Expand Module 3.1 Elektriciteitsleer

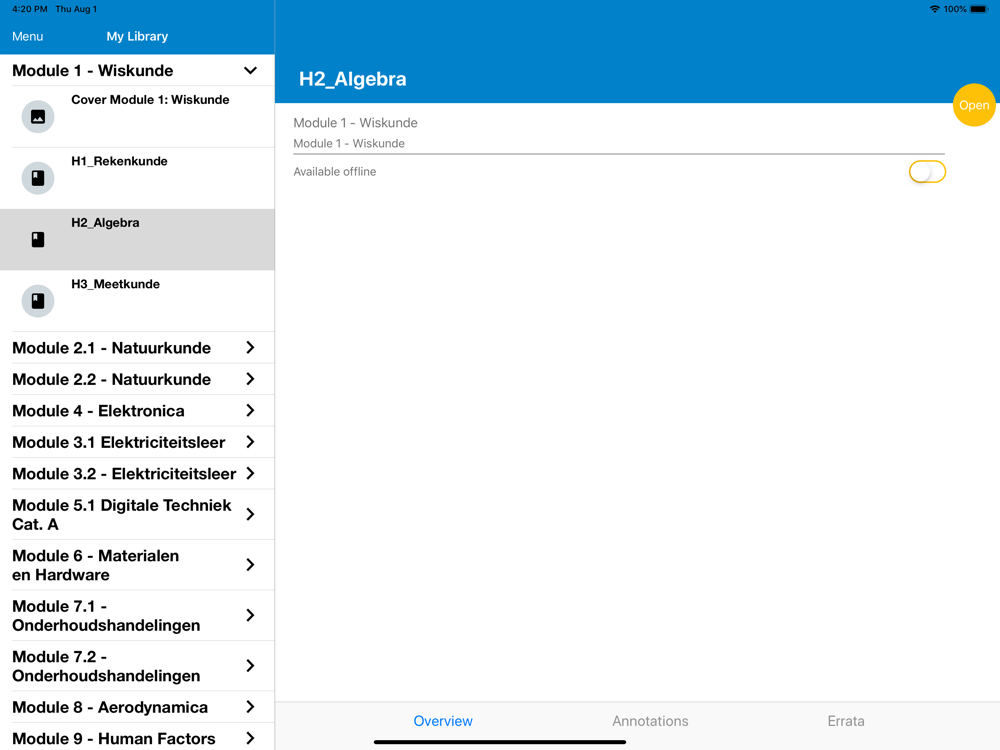click(x=137, y=442)
